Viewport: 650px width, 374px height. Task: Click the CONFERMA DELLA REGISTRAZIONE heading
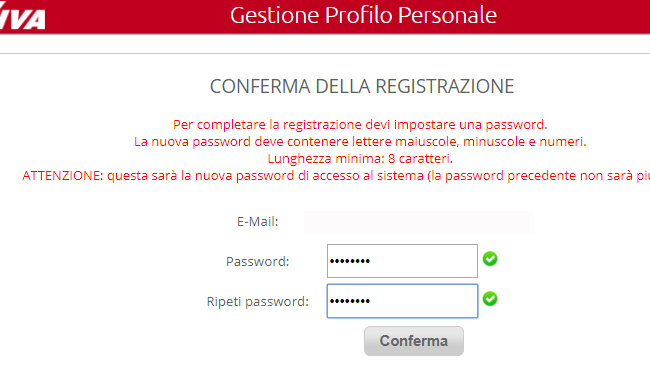[362, 87]
